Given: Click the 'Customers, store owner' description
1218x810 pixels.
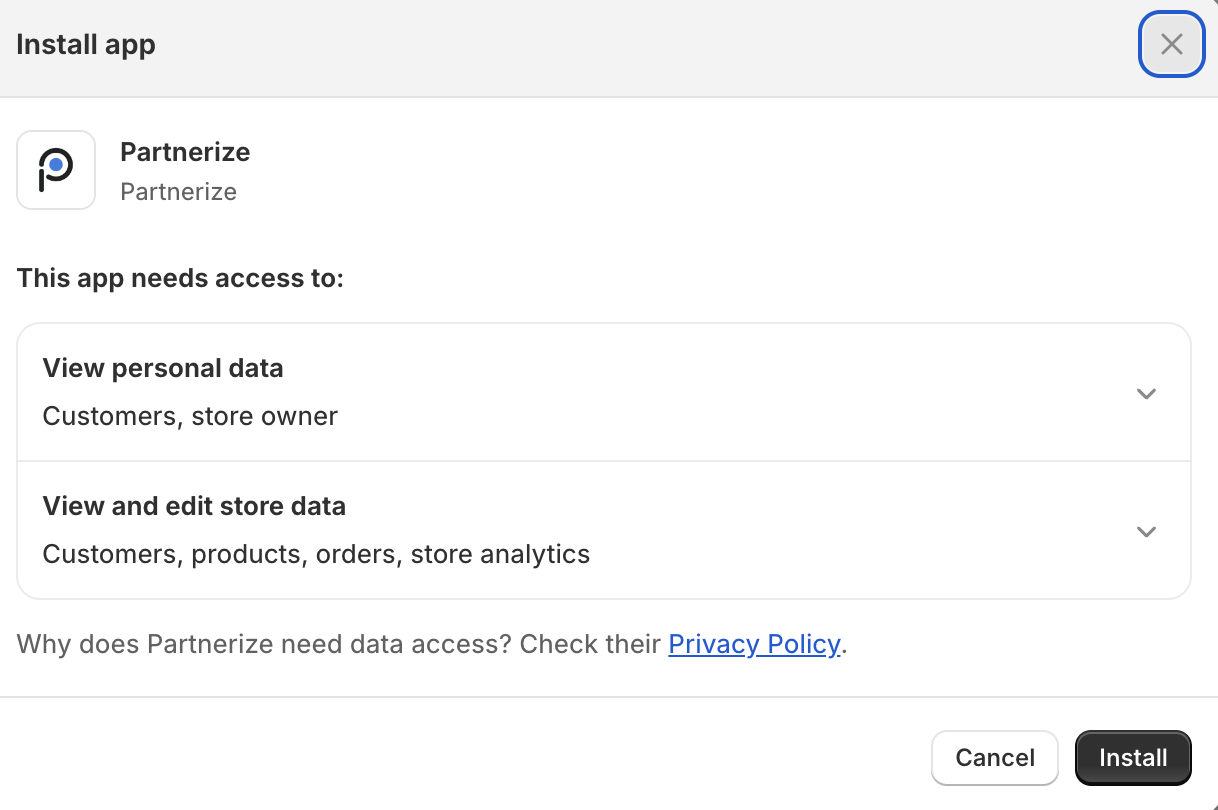Looking at the screenshot, I should [190, 416].
